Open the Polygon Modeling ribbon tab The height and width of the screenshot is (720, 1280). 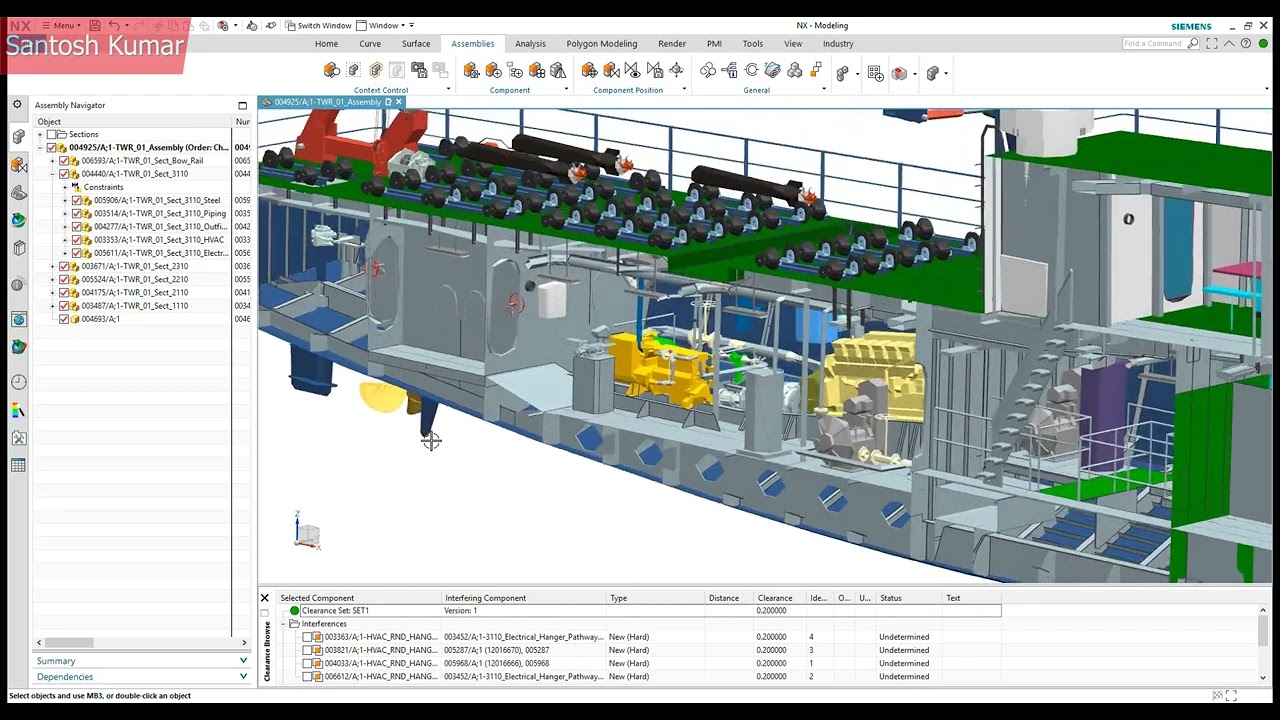[602, 44]
